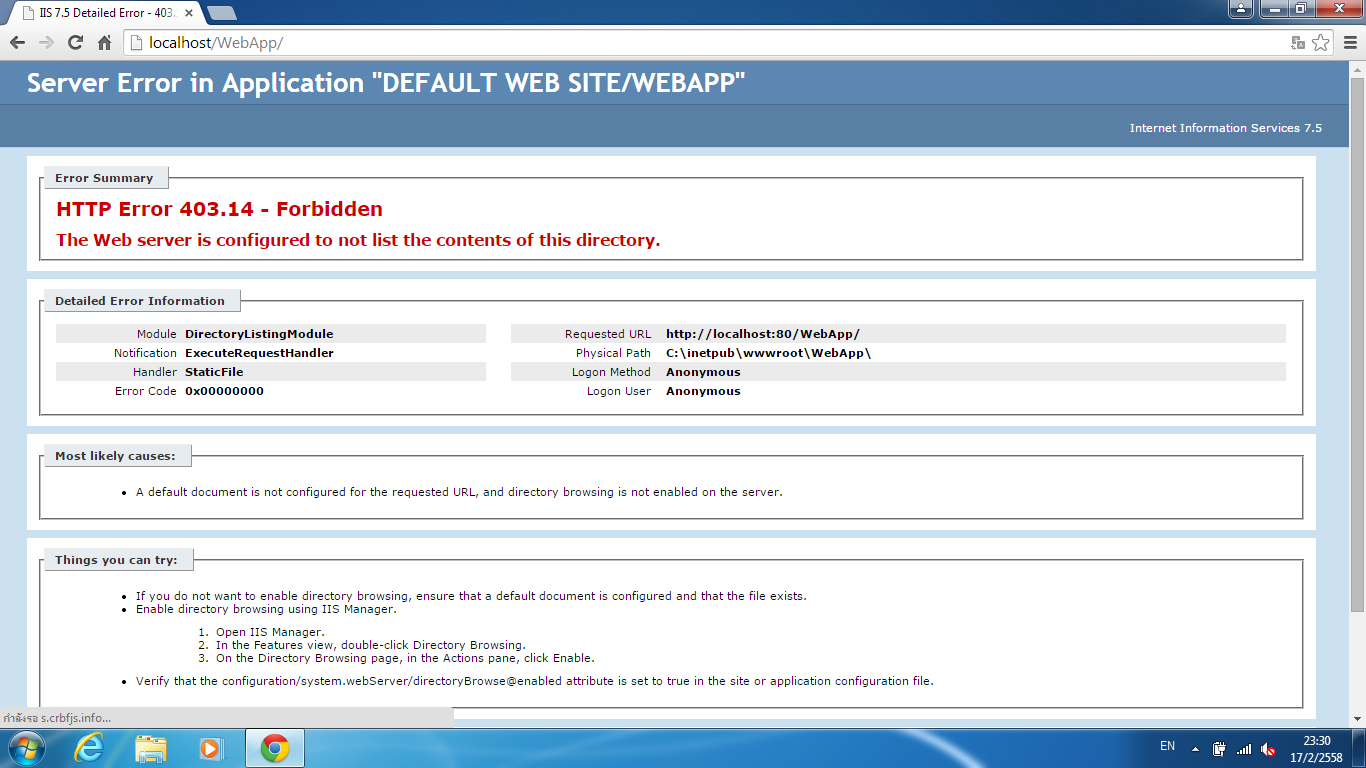Click the browser forward arrow
Image resolution: width=1366 pixels, height=768 pixels.
(x=46, y=43)
